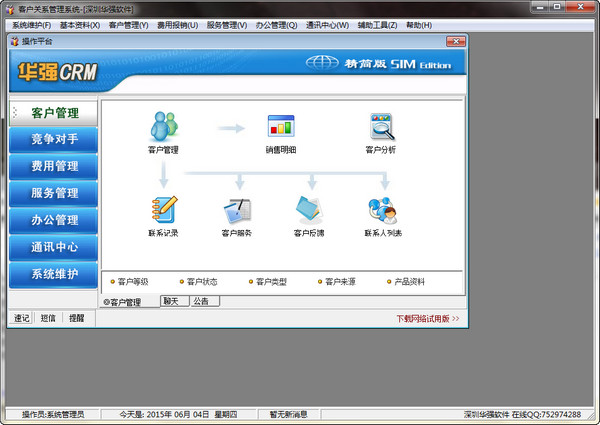The image size is (600, 425).
Task: Open the 联系记录 notepad icon
Action: point(164,209)
